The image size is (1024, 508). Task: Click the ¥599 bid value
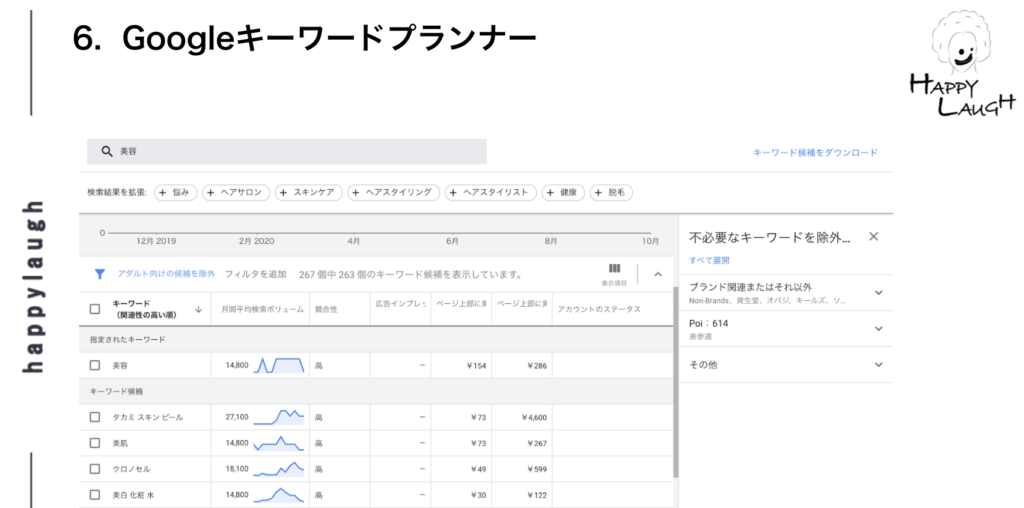click(x=537, y=469)
